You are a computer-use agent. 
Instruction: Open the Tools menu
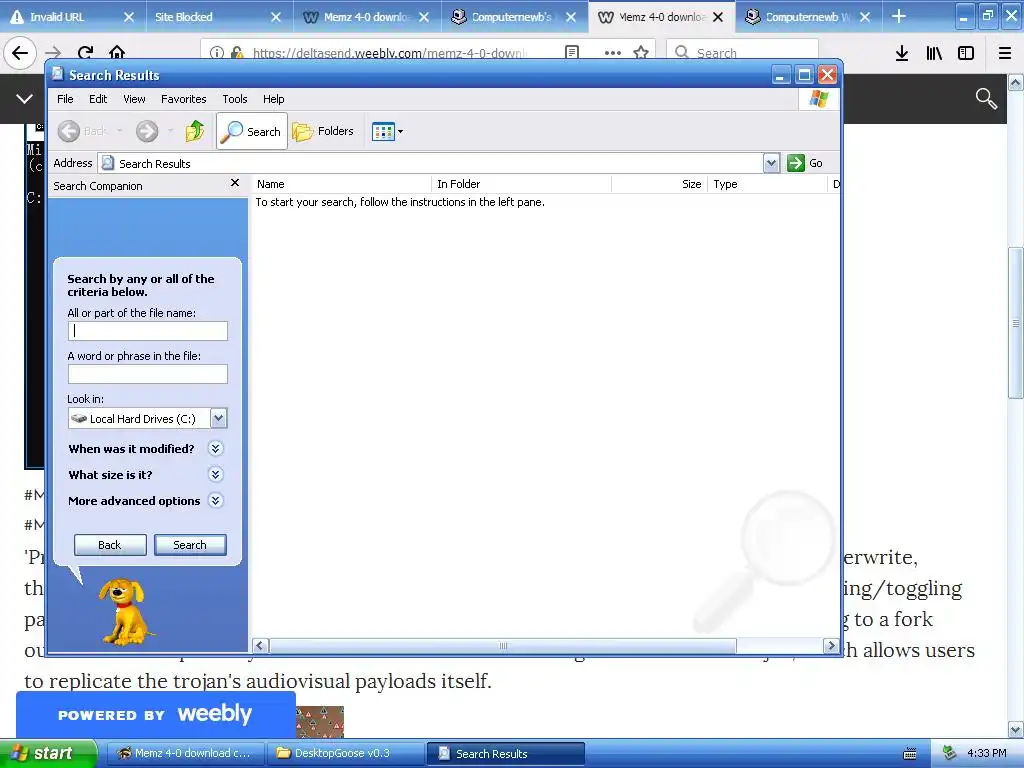[234, 99]
